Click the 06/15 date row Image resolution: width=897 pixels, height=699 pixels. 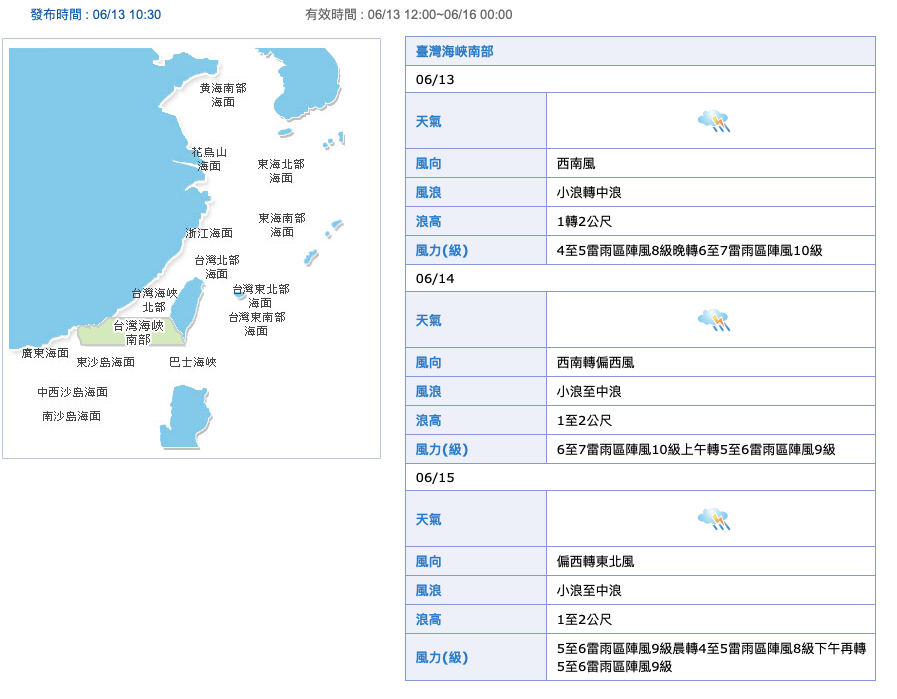pyautogui.click(x=640, y=478)
